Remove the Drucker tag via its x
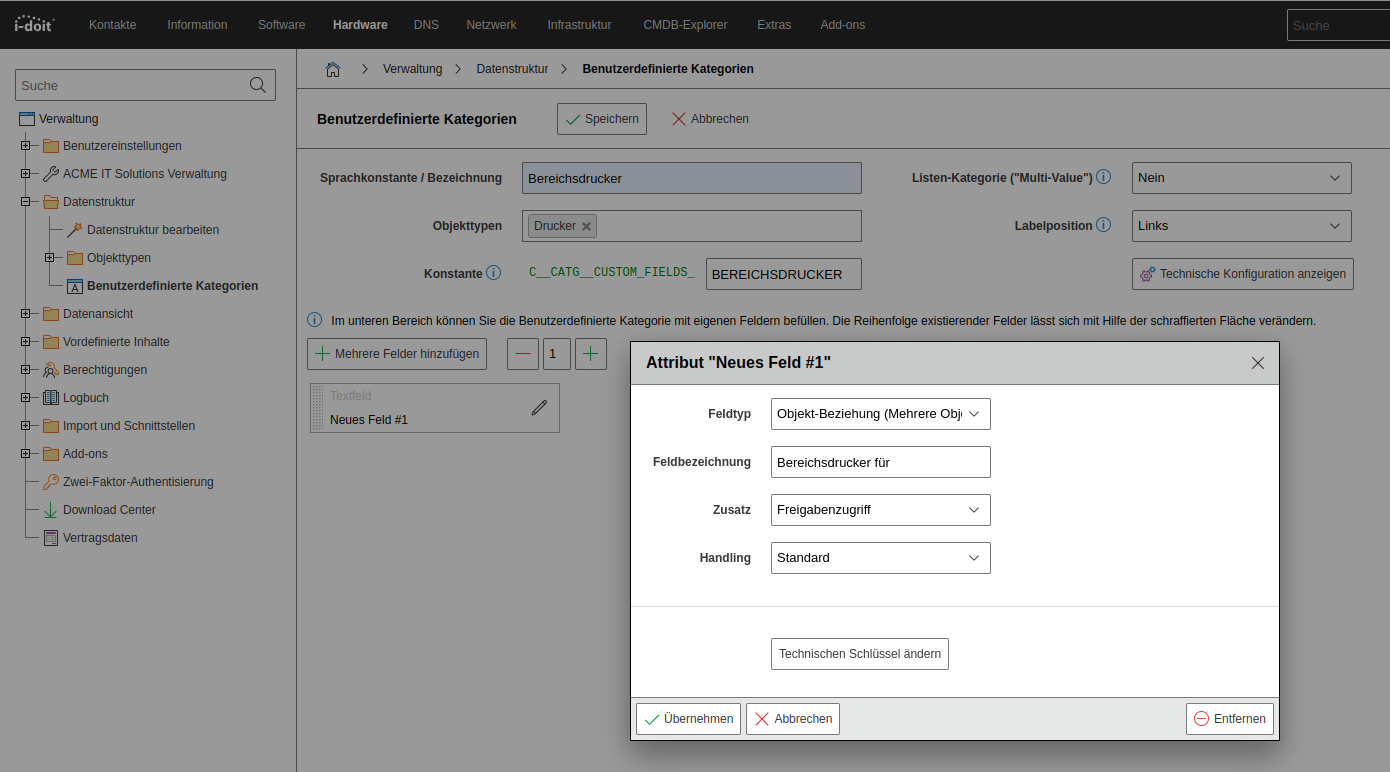The height and width of the screenshot is (772, 1390). tap(587, 226)
